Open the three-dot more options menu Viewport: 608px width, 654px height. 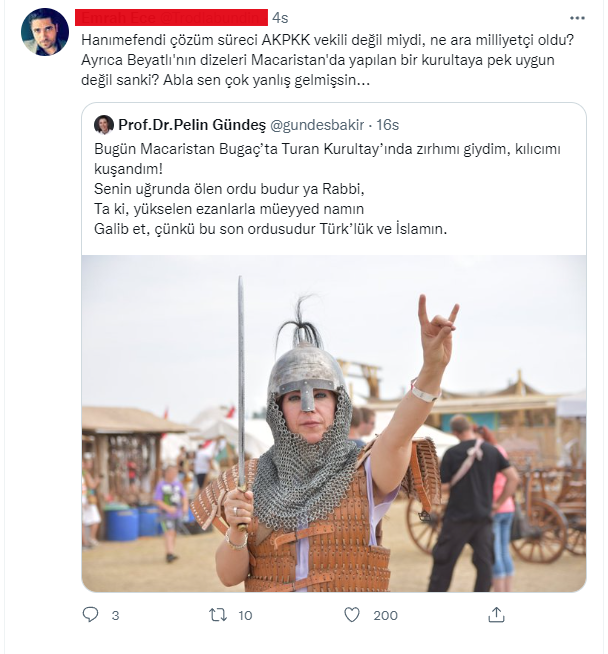(577, 18)
